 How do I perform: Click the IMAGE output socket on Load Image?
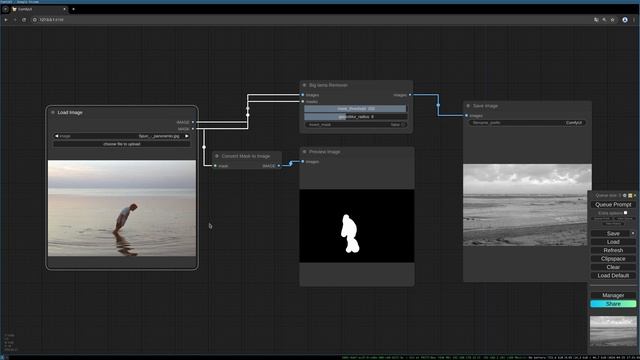193,122
